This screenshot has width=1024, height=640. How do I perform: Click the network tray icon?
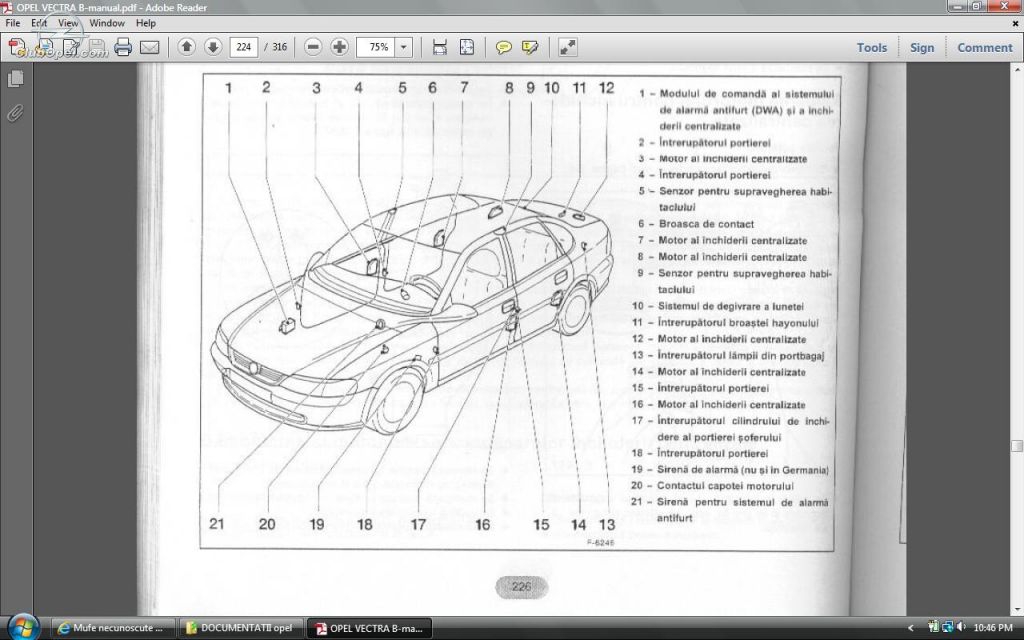(948, 628)
